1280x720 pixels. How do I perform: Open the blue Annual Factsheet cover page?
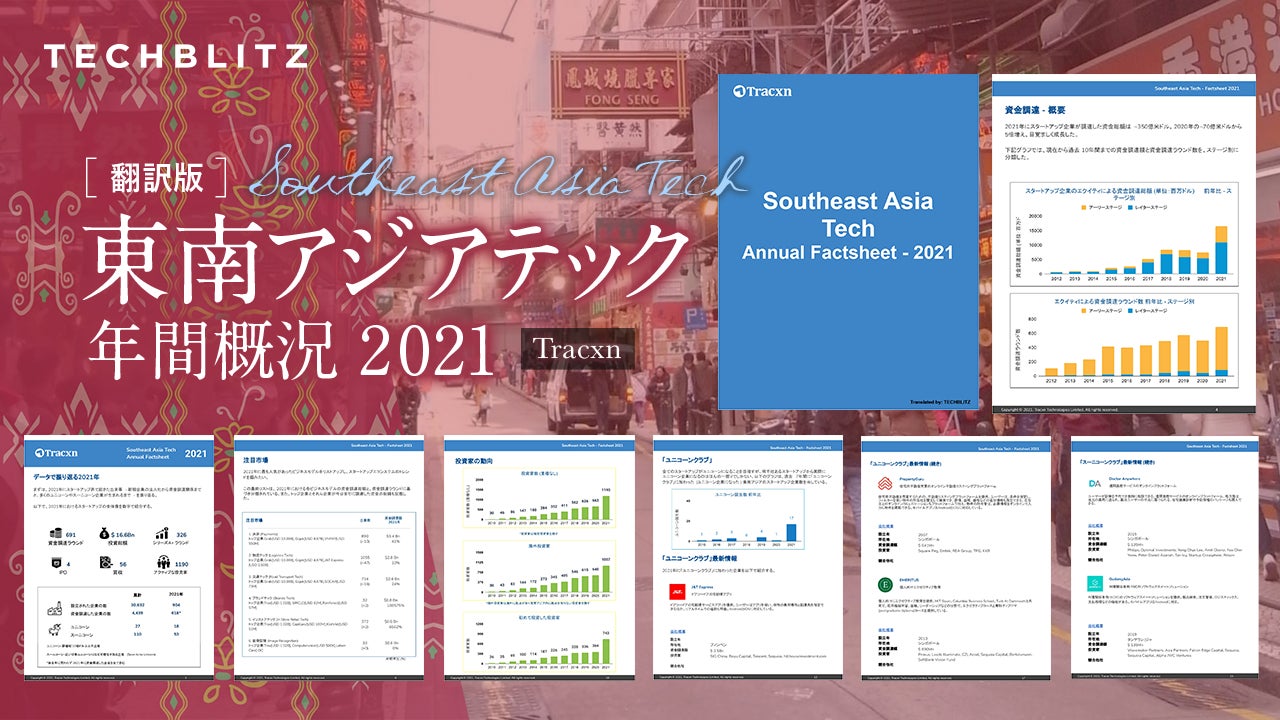coord(848,242)
